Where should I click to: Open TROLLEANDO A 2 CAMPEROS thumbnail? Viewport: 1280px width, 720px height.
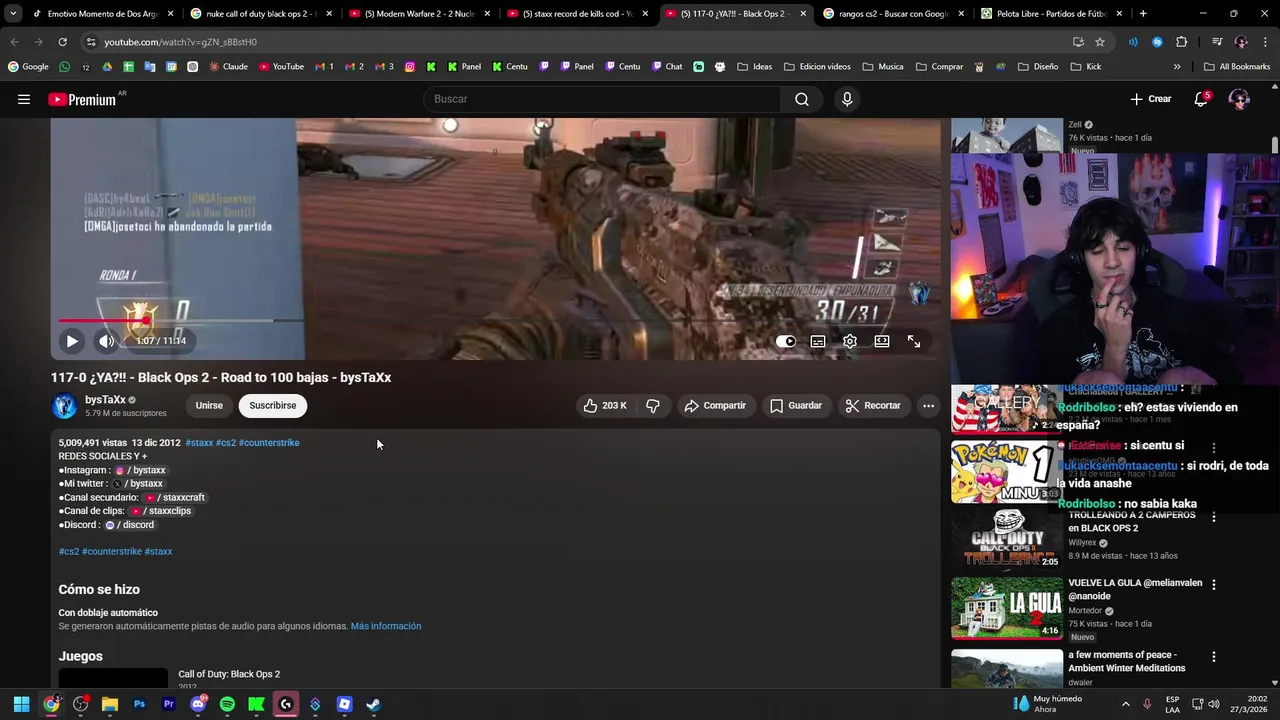tap(1006, 539)
